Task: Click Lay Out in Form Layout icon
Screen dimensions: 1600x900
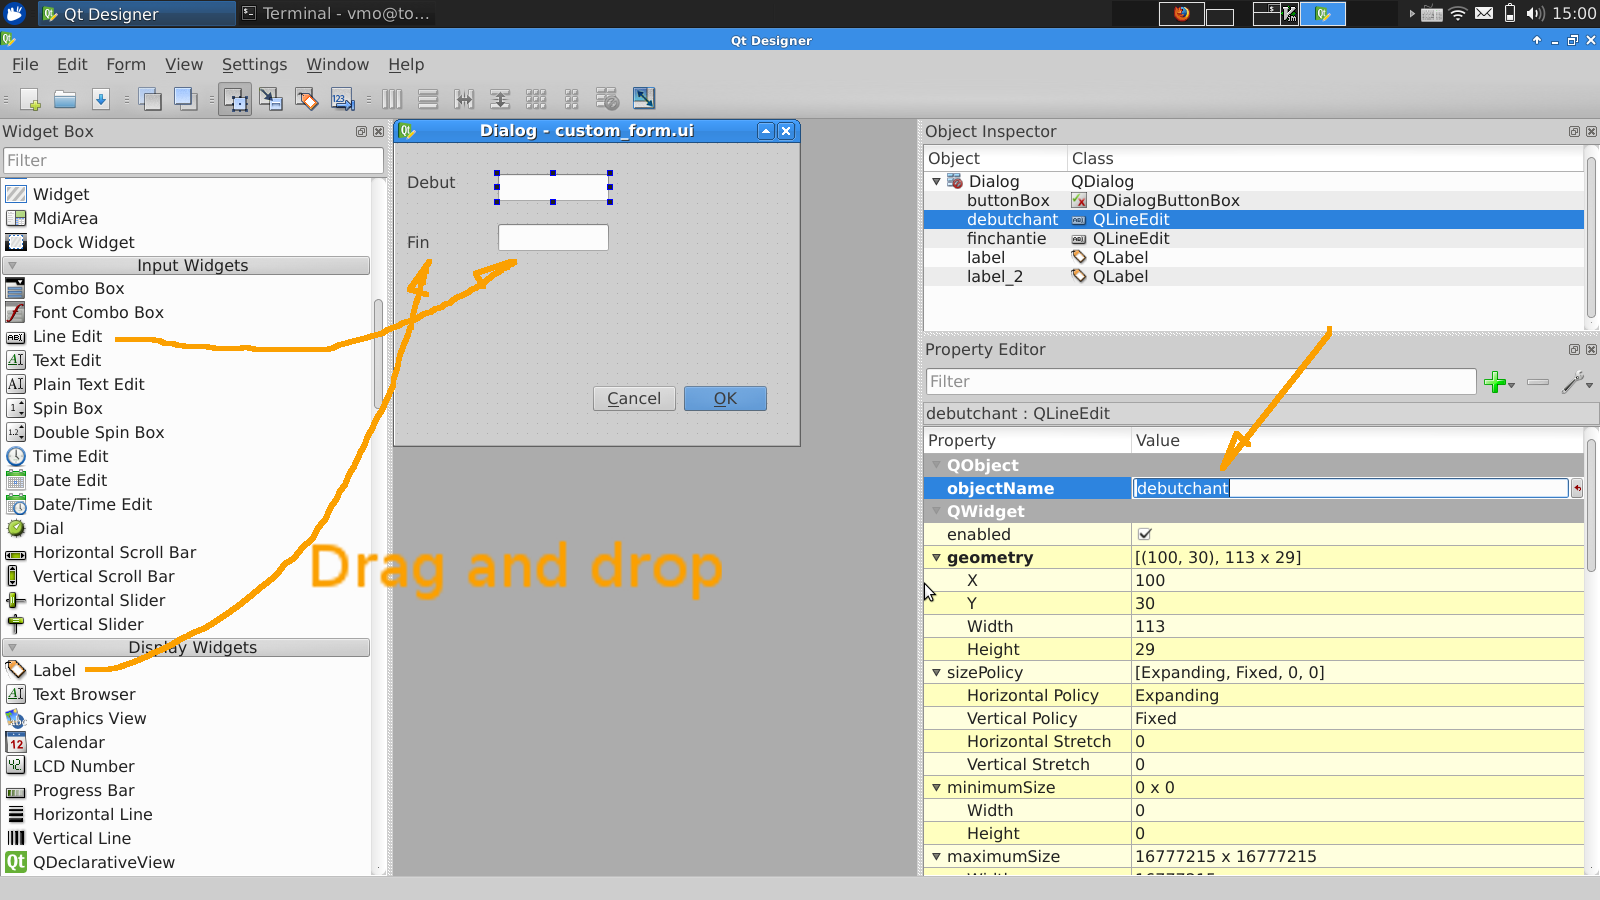Action: pos(572,99)
